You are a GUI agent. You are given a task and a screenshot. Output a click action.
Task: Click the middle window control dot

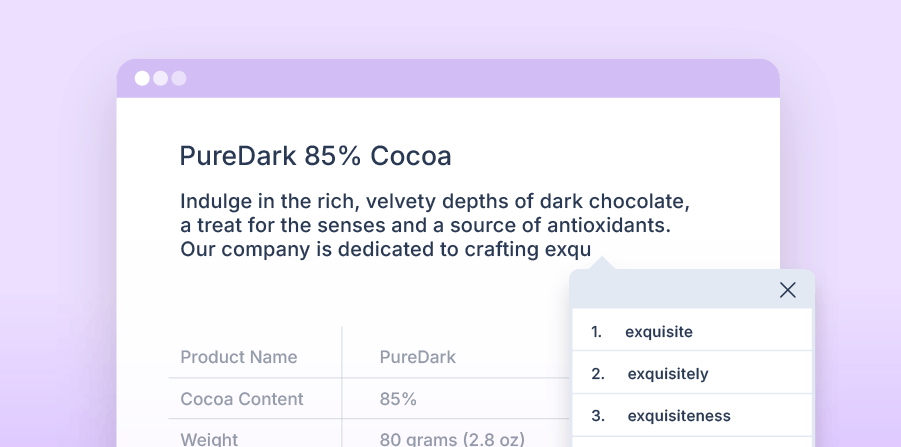coord(160,78)
